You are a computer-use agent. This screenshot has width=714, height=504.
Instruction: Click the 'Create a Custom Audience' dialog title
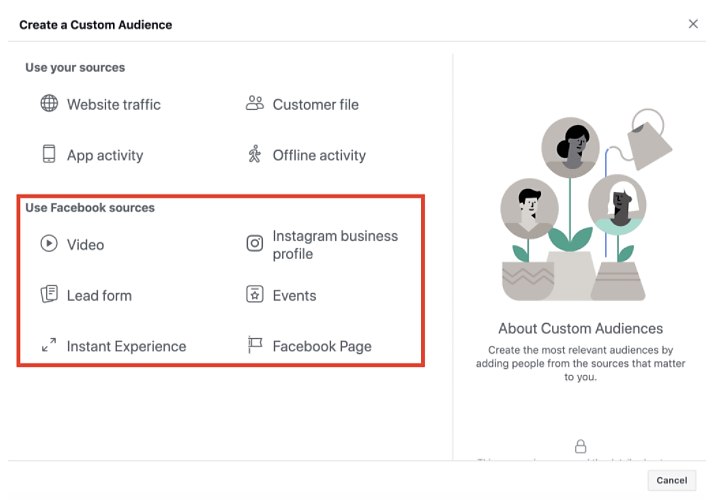pyautogui.click(x=96, y=25)
